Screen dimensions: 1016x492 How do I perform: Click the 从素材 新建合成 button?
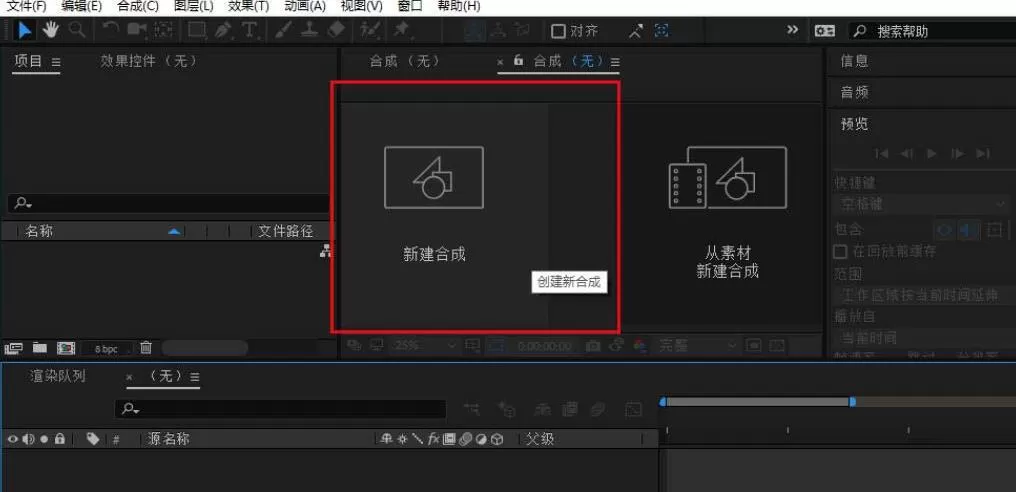click(727, 214)
